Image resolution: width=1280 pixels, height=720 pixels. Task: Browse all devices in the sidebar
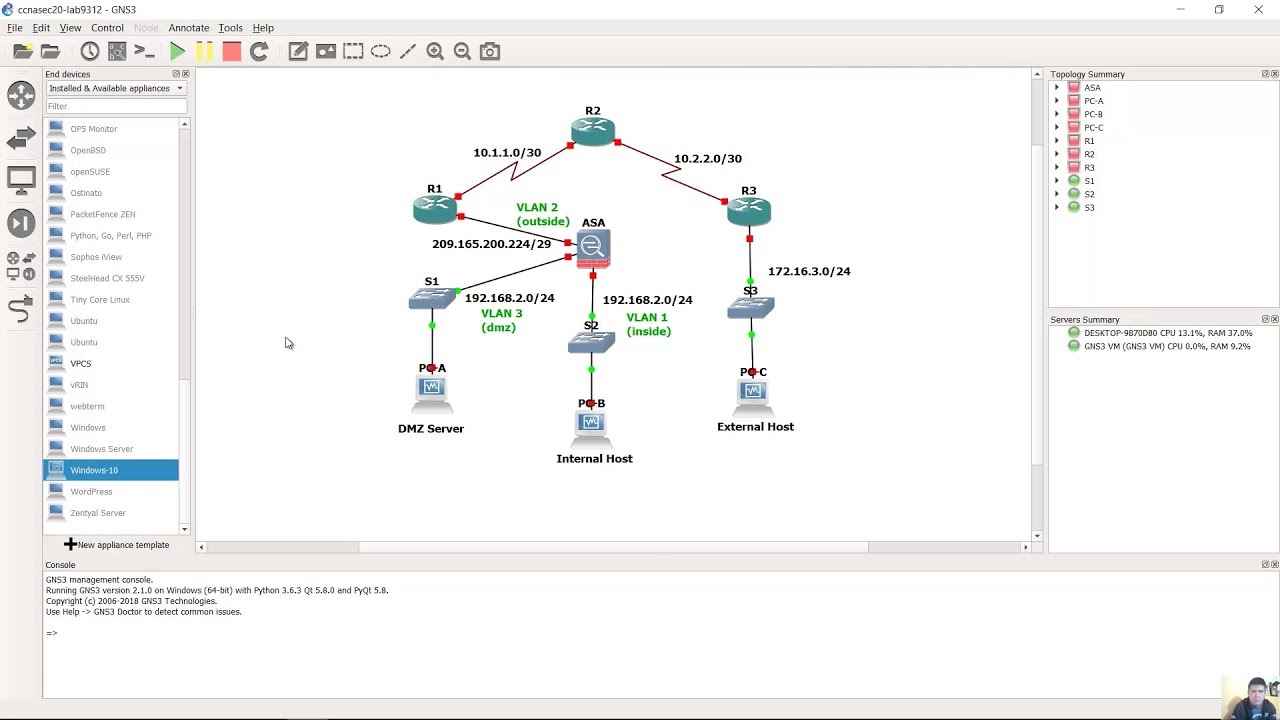pos(21,265)
